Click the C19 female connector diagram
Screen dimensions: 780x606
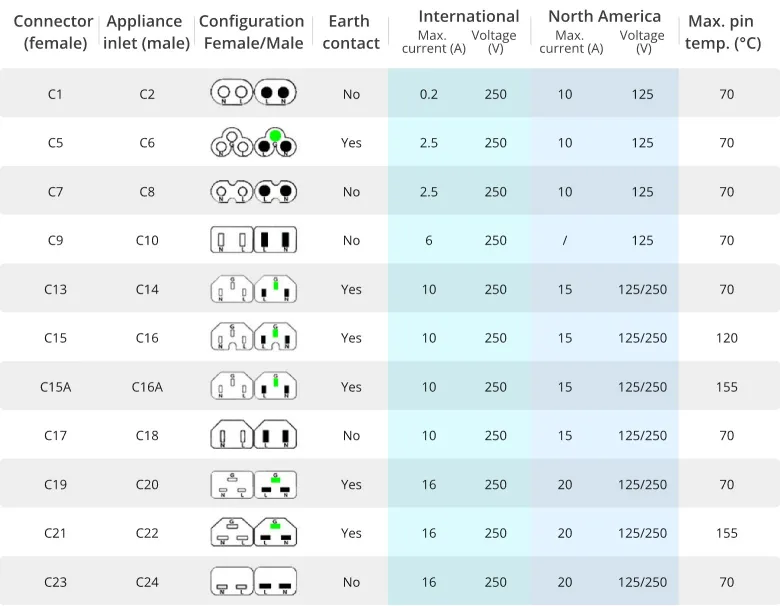(x=231, y=485)
